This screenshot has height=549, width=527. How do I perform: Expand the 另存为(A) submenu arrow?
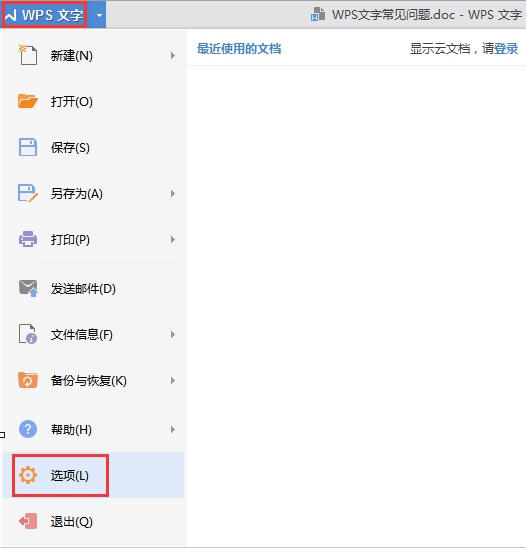(x=173, y=193)
